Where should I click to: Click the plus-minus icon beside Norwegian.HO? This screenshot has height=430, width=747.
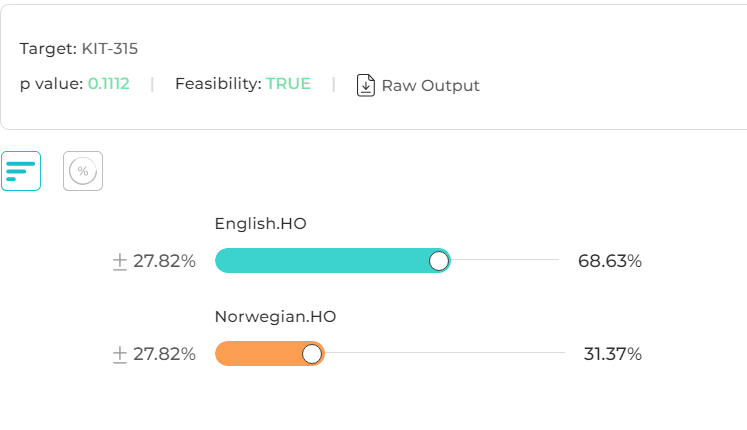(120, 354)
